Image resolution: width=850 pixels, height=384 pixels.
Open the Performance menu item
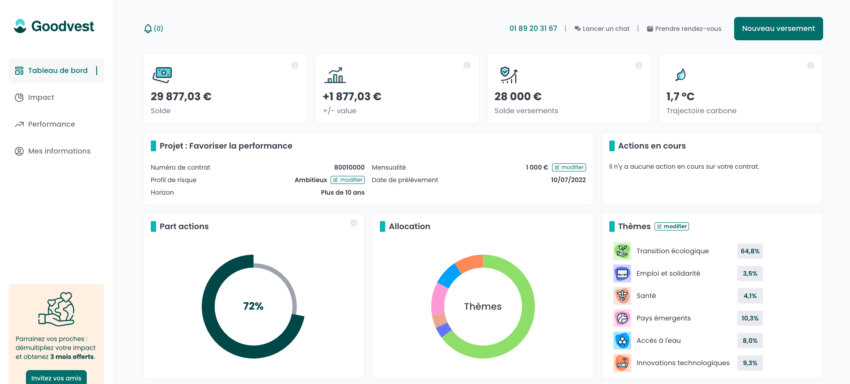44,124
